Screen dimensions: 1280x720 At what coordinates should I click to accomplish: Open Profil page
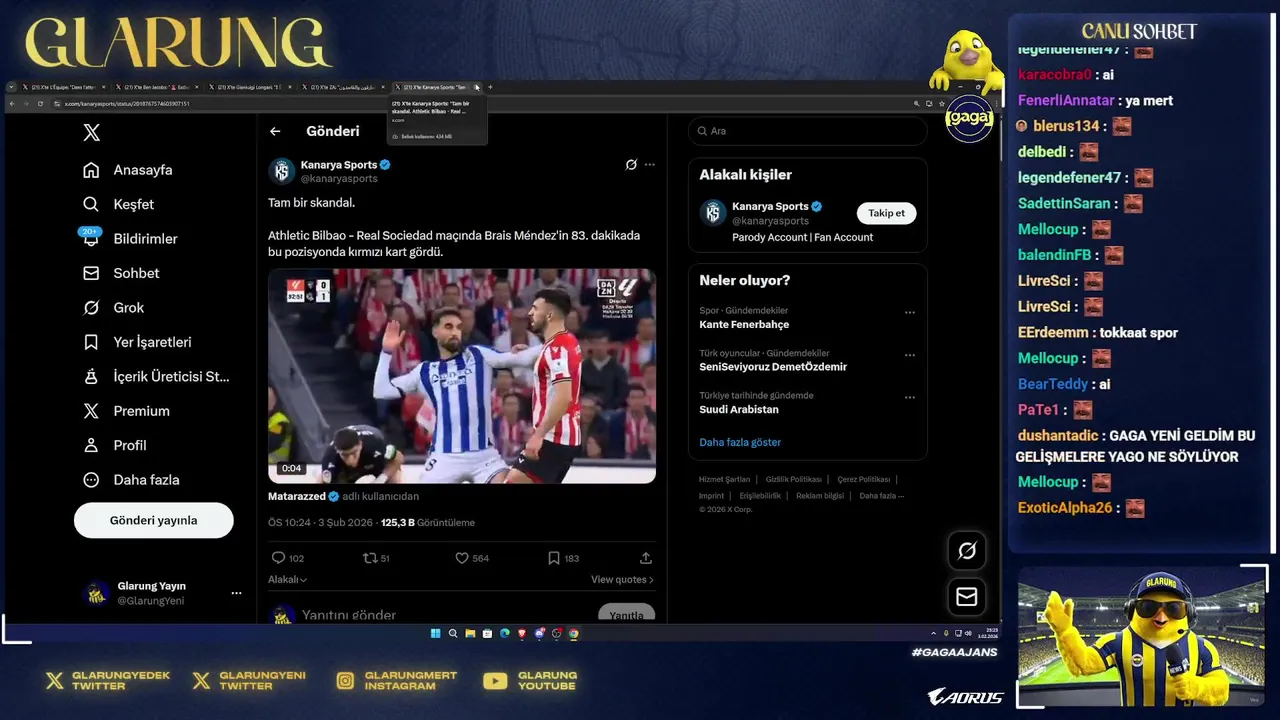coord(115,445)
